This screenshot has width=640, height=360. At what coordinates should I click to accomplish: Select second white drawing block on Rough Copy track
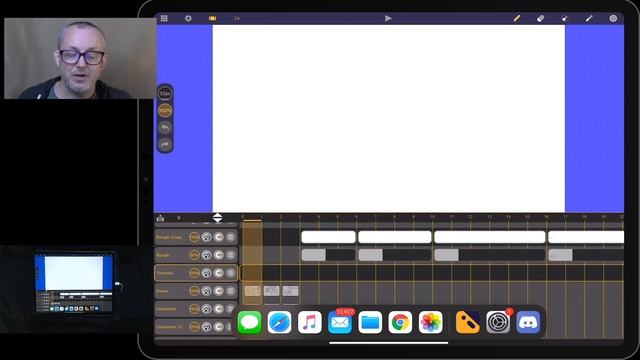[395, 237]
